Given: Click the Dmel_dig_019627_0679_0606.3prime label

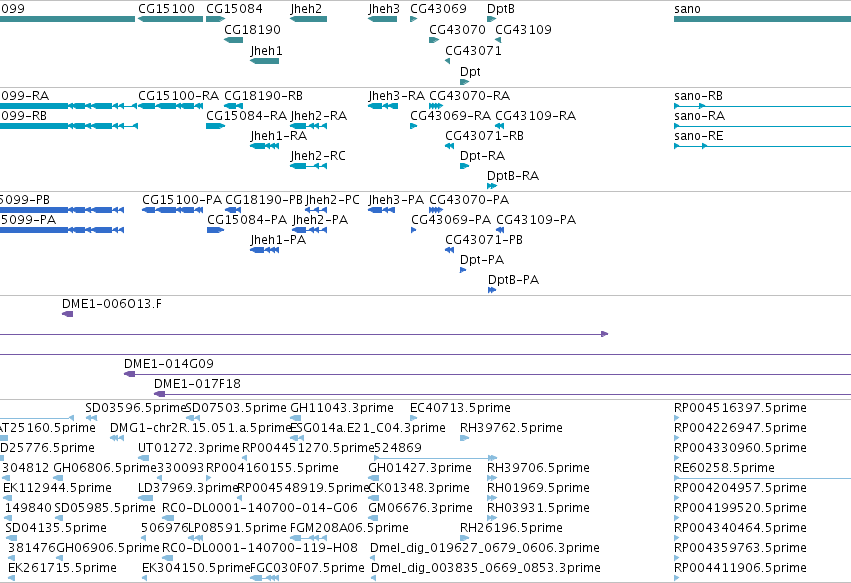Looking at the screenshot, I should pos(485,548).
